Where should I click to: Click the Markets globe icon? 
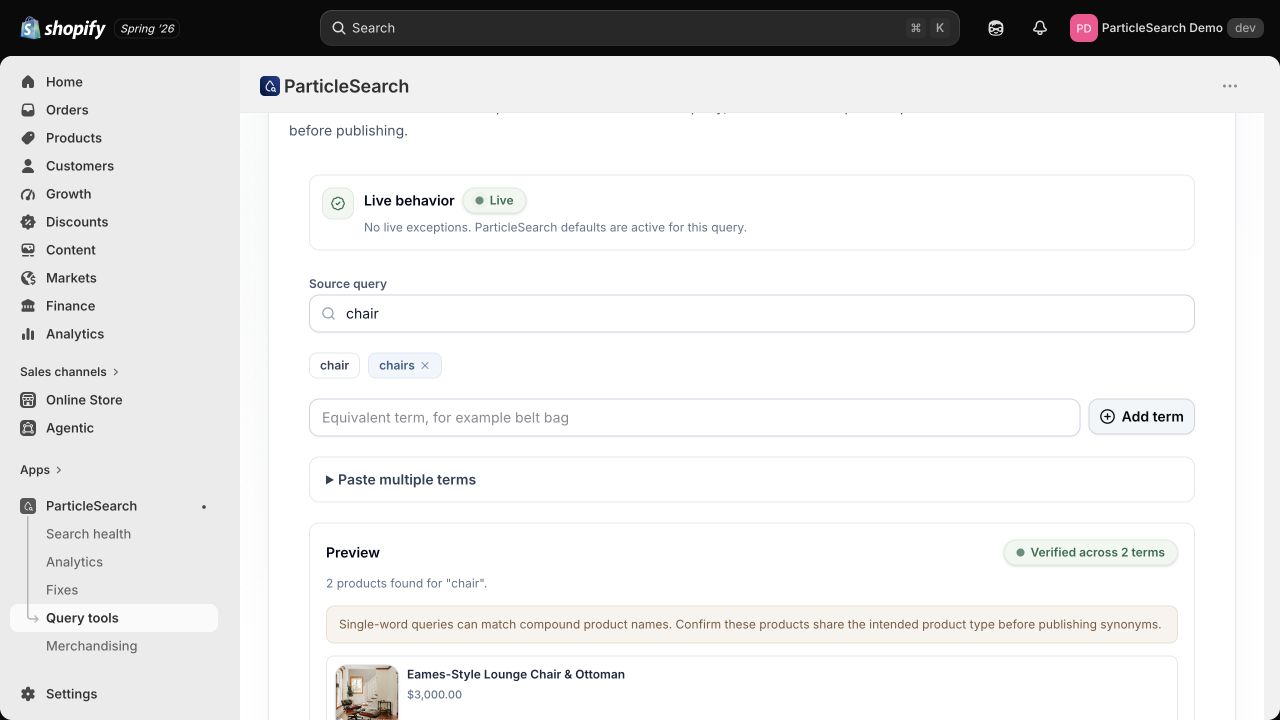28,278
